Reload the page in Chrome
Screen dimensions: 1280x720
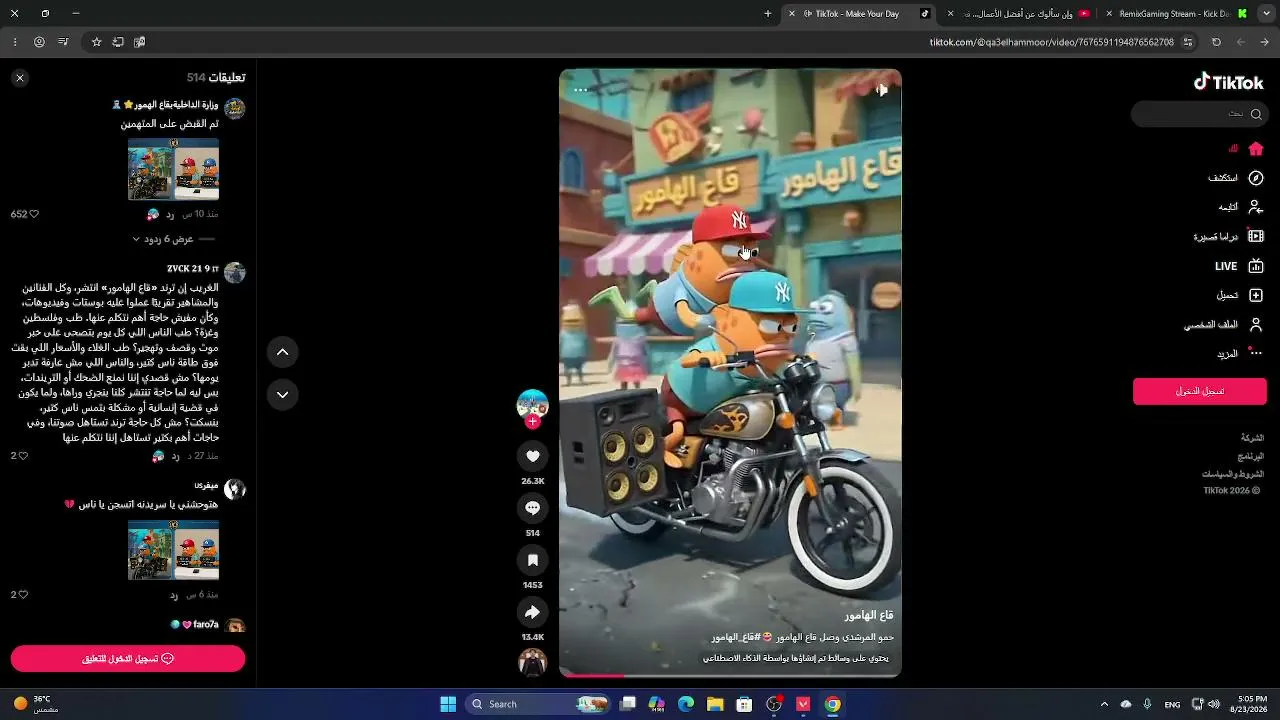coord(1216,42)
